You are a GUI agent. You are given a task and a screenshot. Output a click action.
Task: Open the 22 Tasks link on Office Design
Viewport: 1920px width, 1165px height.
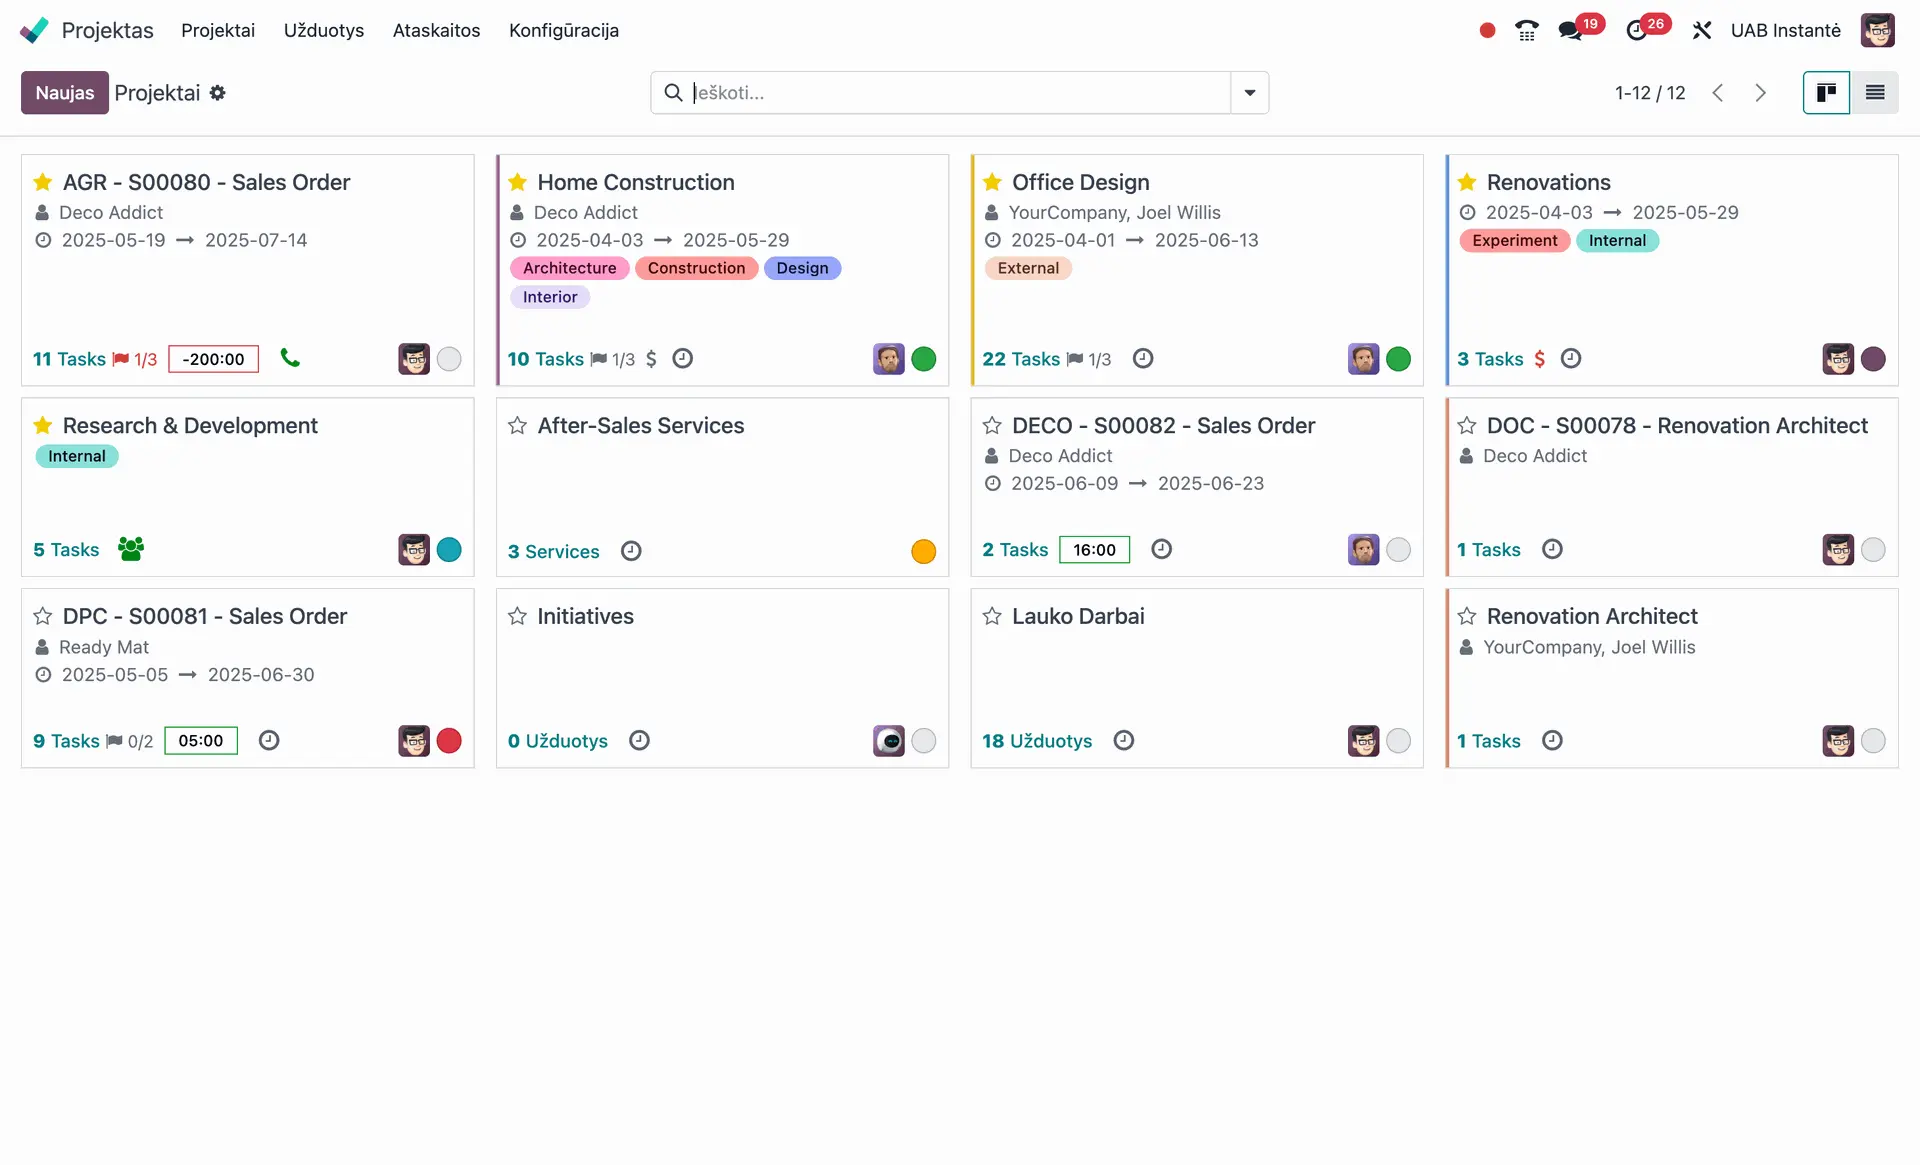click(1020, 359)
